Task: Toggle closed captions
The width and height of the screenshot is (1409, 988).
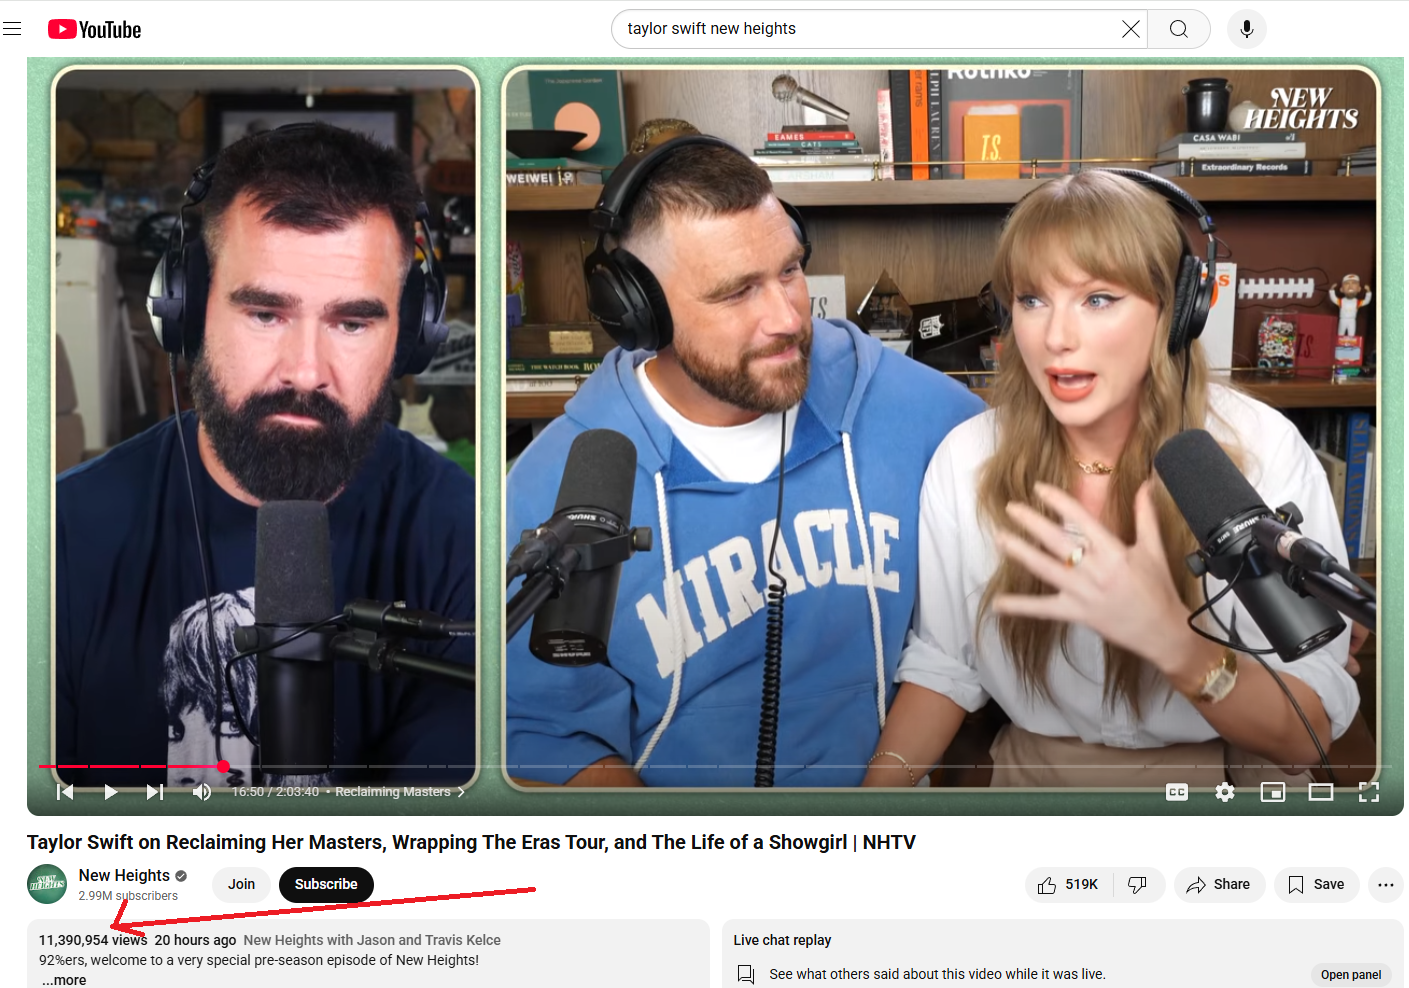Action: pos(1177,792)
